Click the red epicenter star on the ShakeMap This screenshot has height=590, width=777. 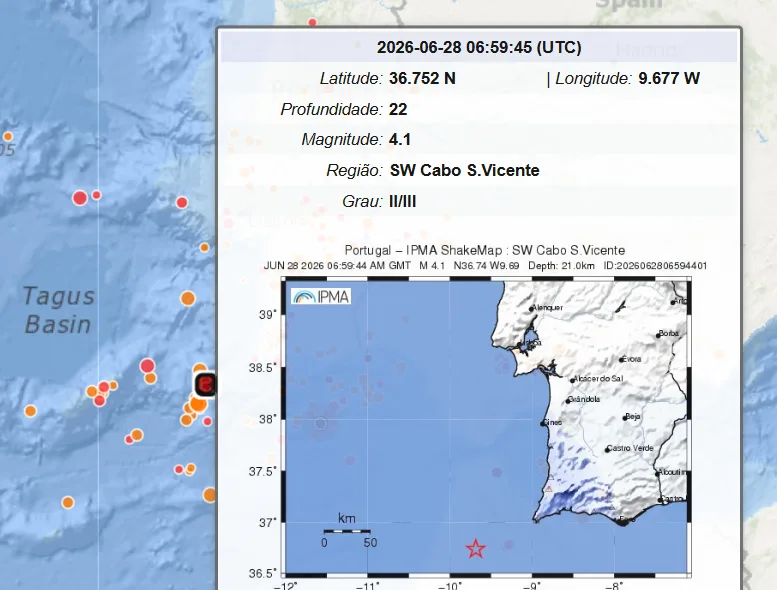click(476, 548)
